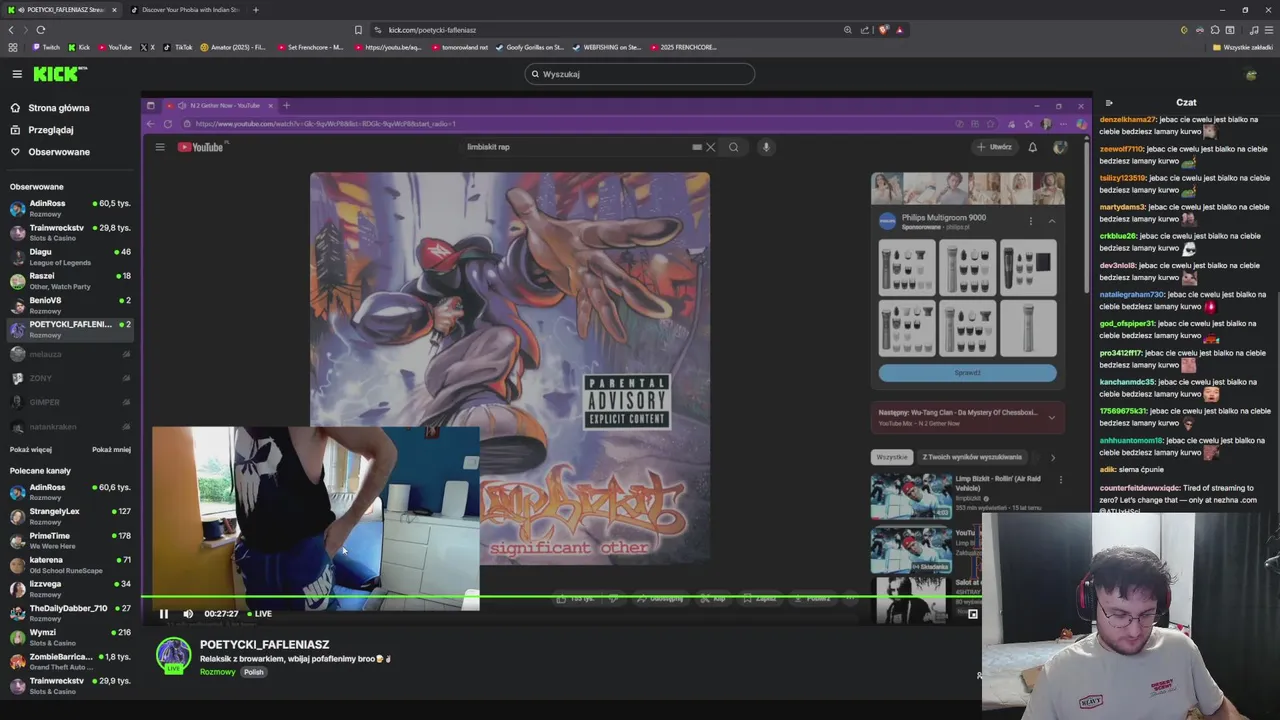Clear the YouTube search query
The image size is (1280, 720).
[710, 147]
